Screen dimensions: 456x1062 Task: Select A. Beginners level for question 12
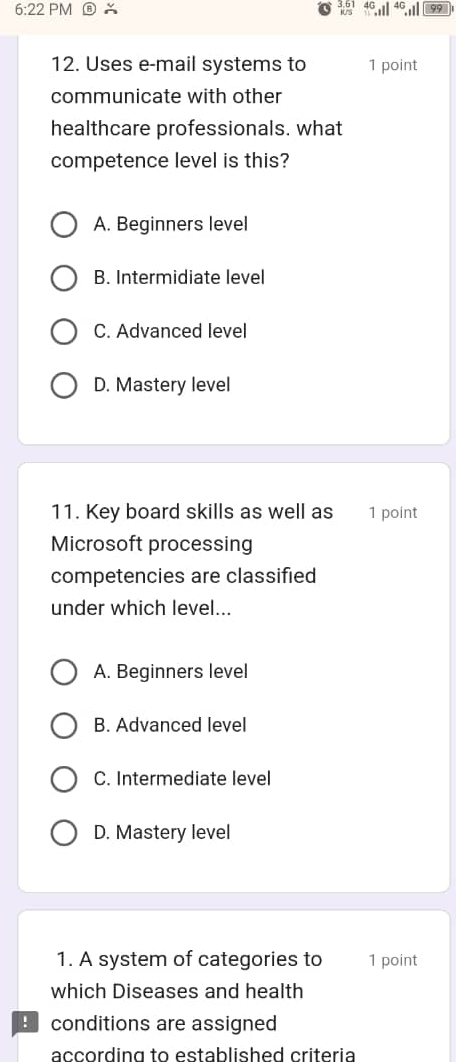click(150, 224)
